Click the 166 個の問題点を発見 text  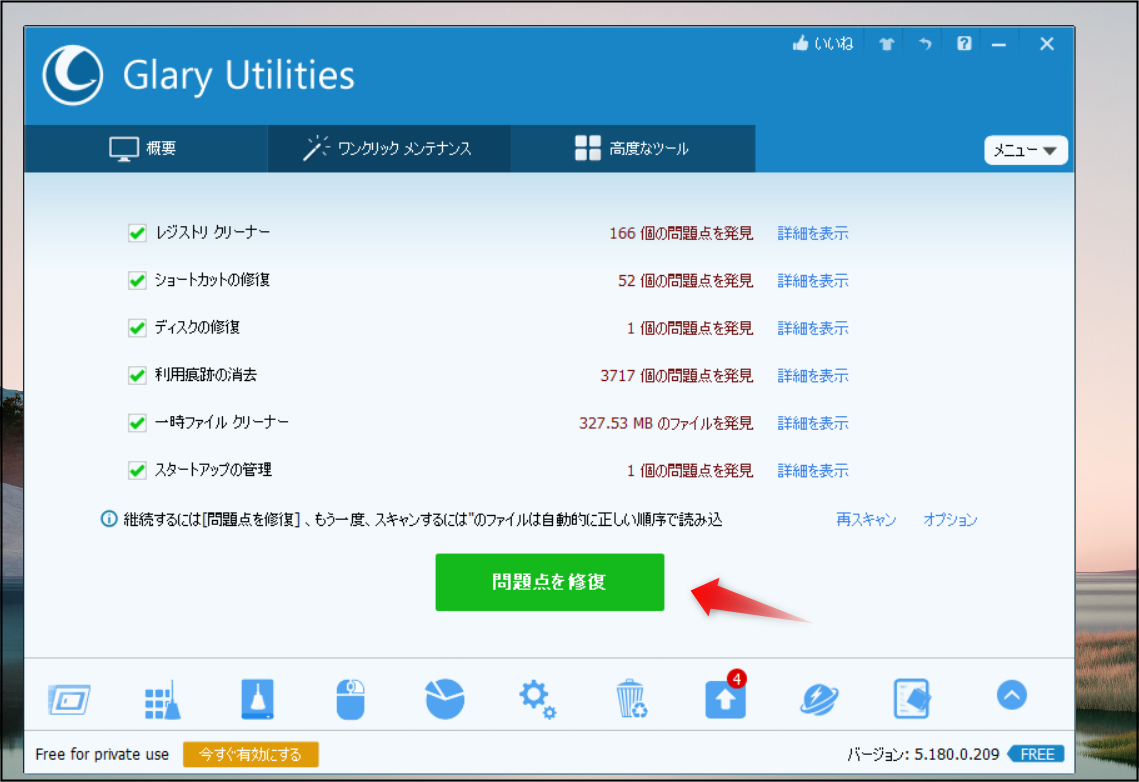[x=681, y=233]
